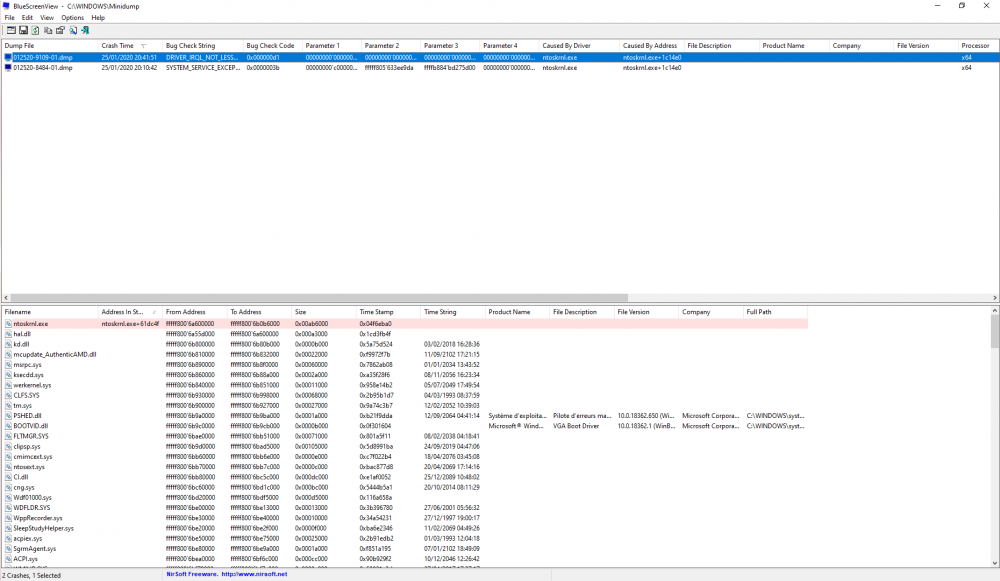Click the ntoskrnl.exe driver file icon
The width and height of the screenshot is (1000, 581).
click(8, 324)
